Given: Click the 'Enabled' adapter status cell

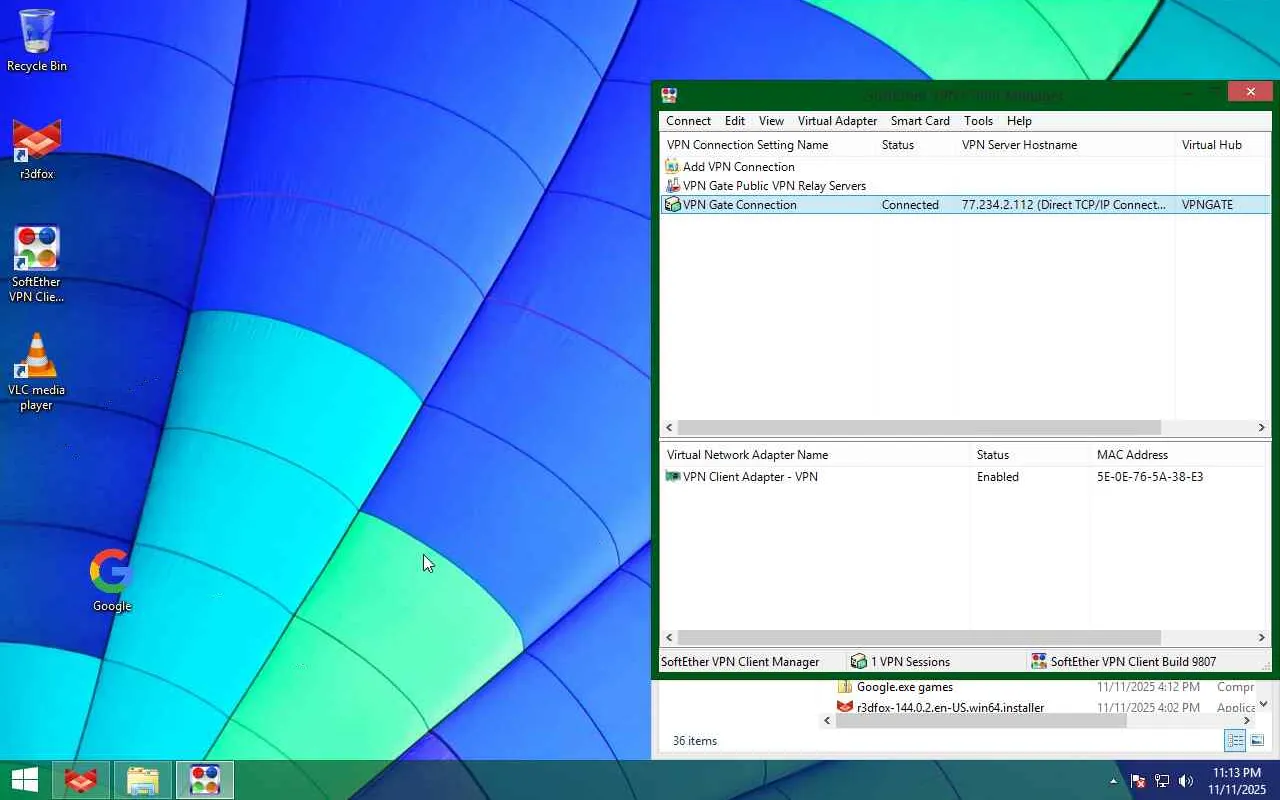Looking at the screenshot, I should [x=998, y=477].
